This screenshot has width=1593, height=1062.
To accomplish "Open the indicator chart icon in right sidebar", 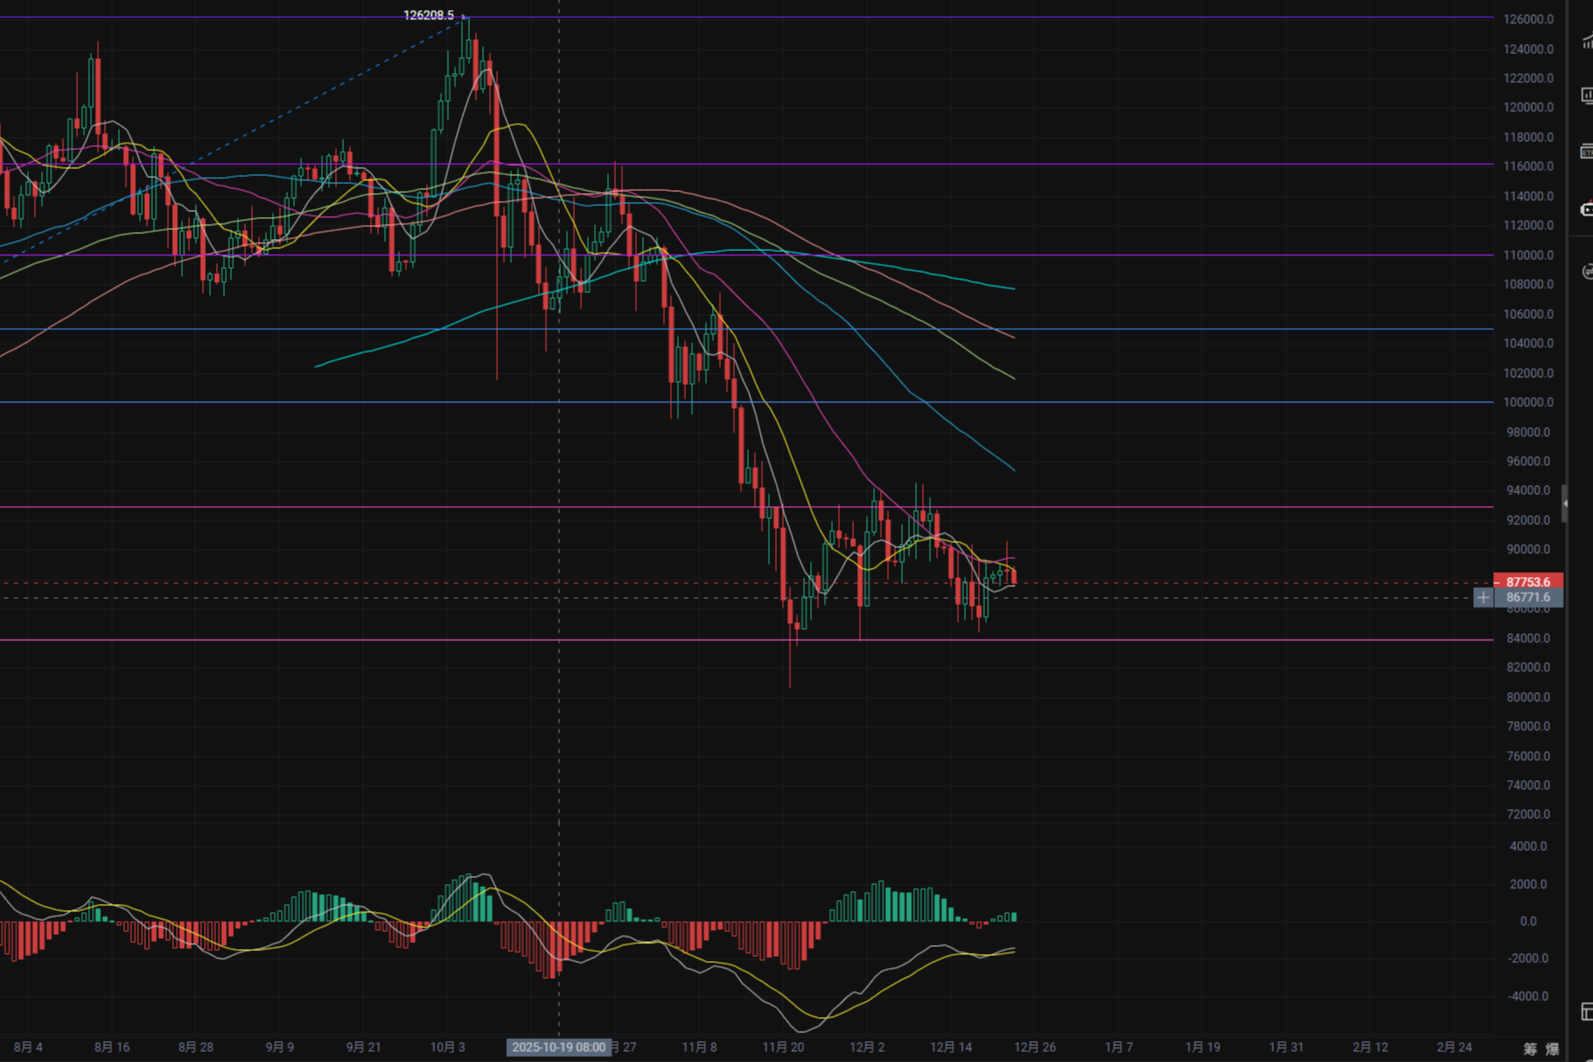I will [1586, 41].
